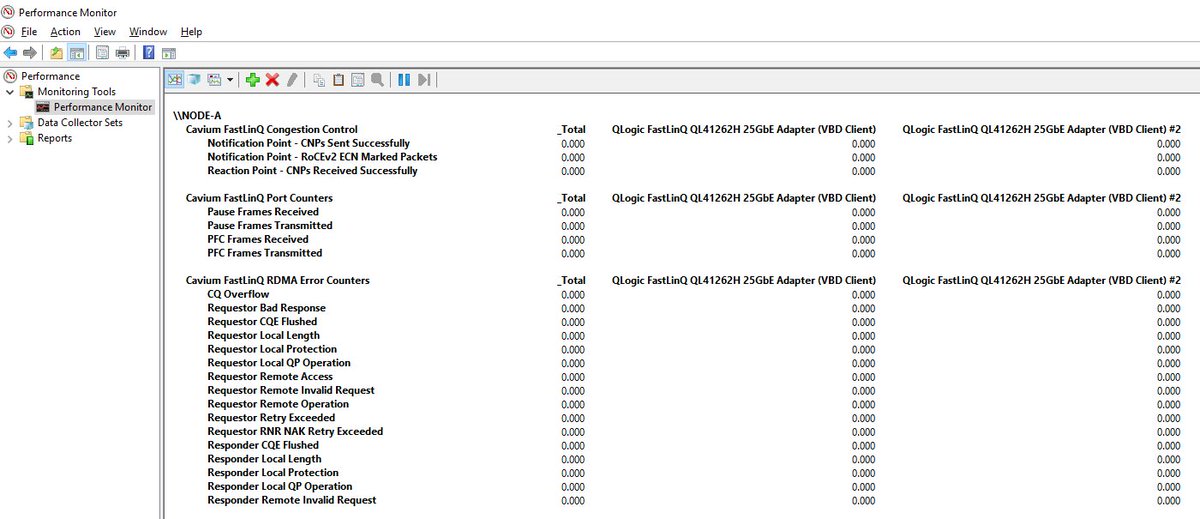Open the graph type dropdown arrow
The image size is (1200, 519).
[231, 79]
